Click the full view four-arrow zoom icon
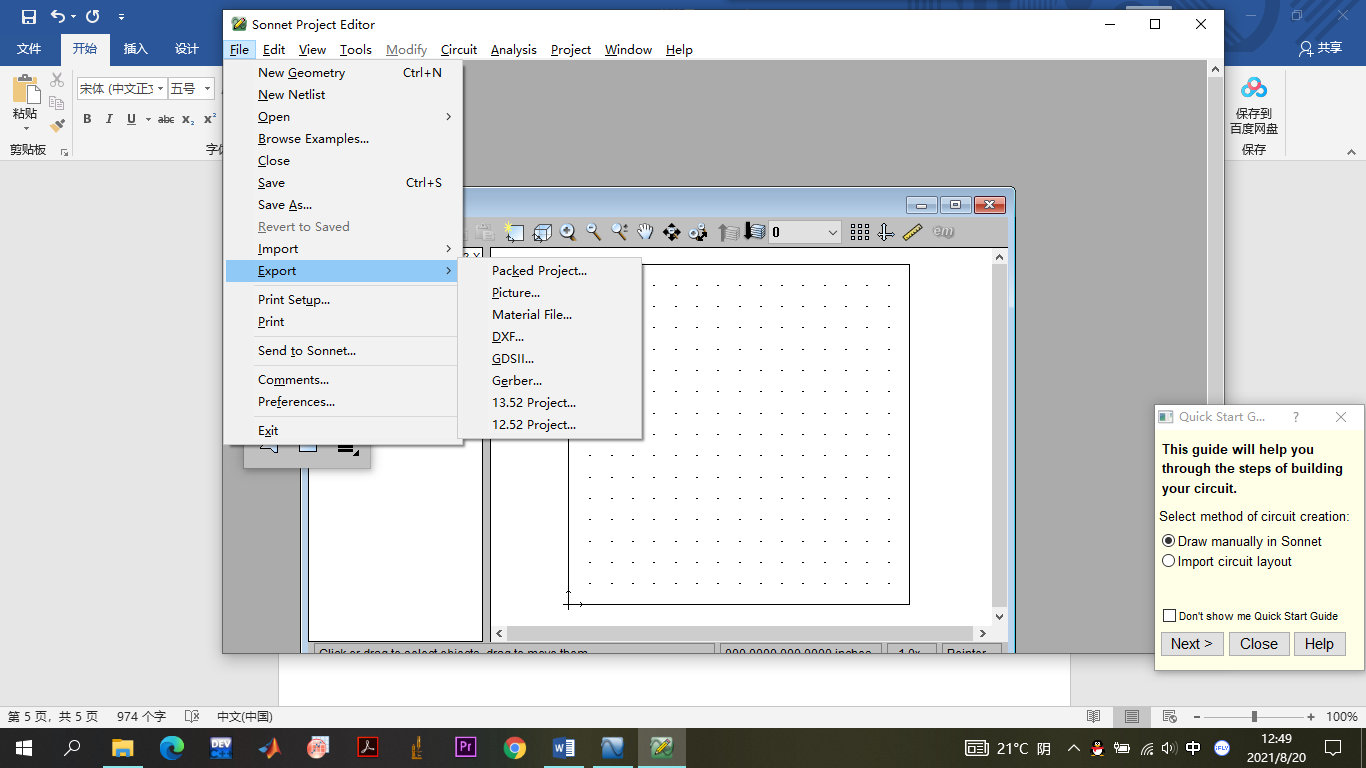Screen dimensions: 1366x768 pyautogui.click(x=672, y=232)
